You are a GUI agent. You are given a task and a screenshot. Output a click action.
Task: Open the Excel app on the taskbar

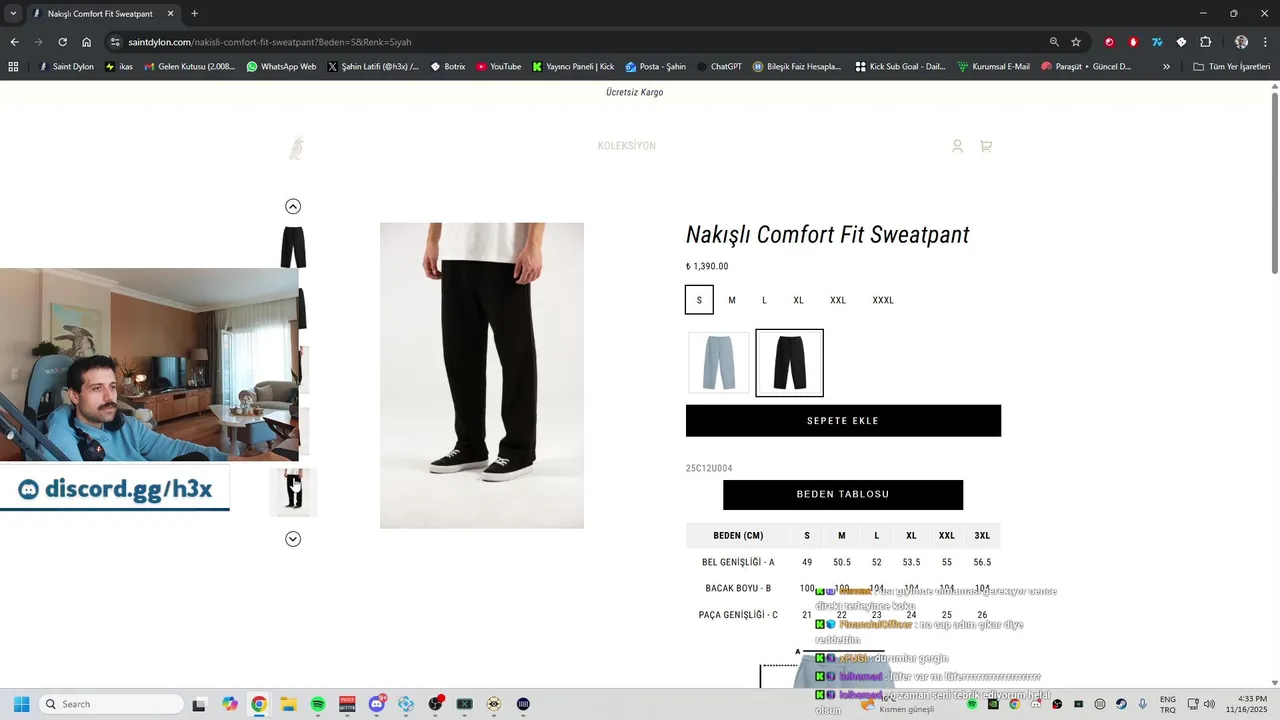[464, 704]
